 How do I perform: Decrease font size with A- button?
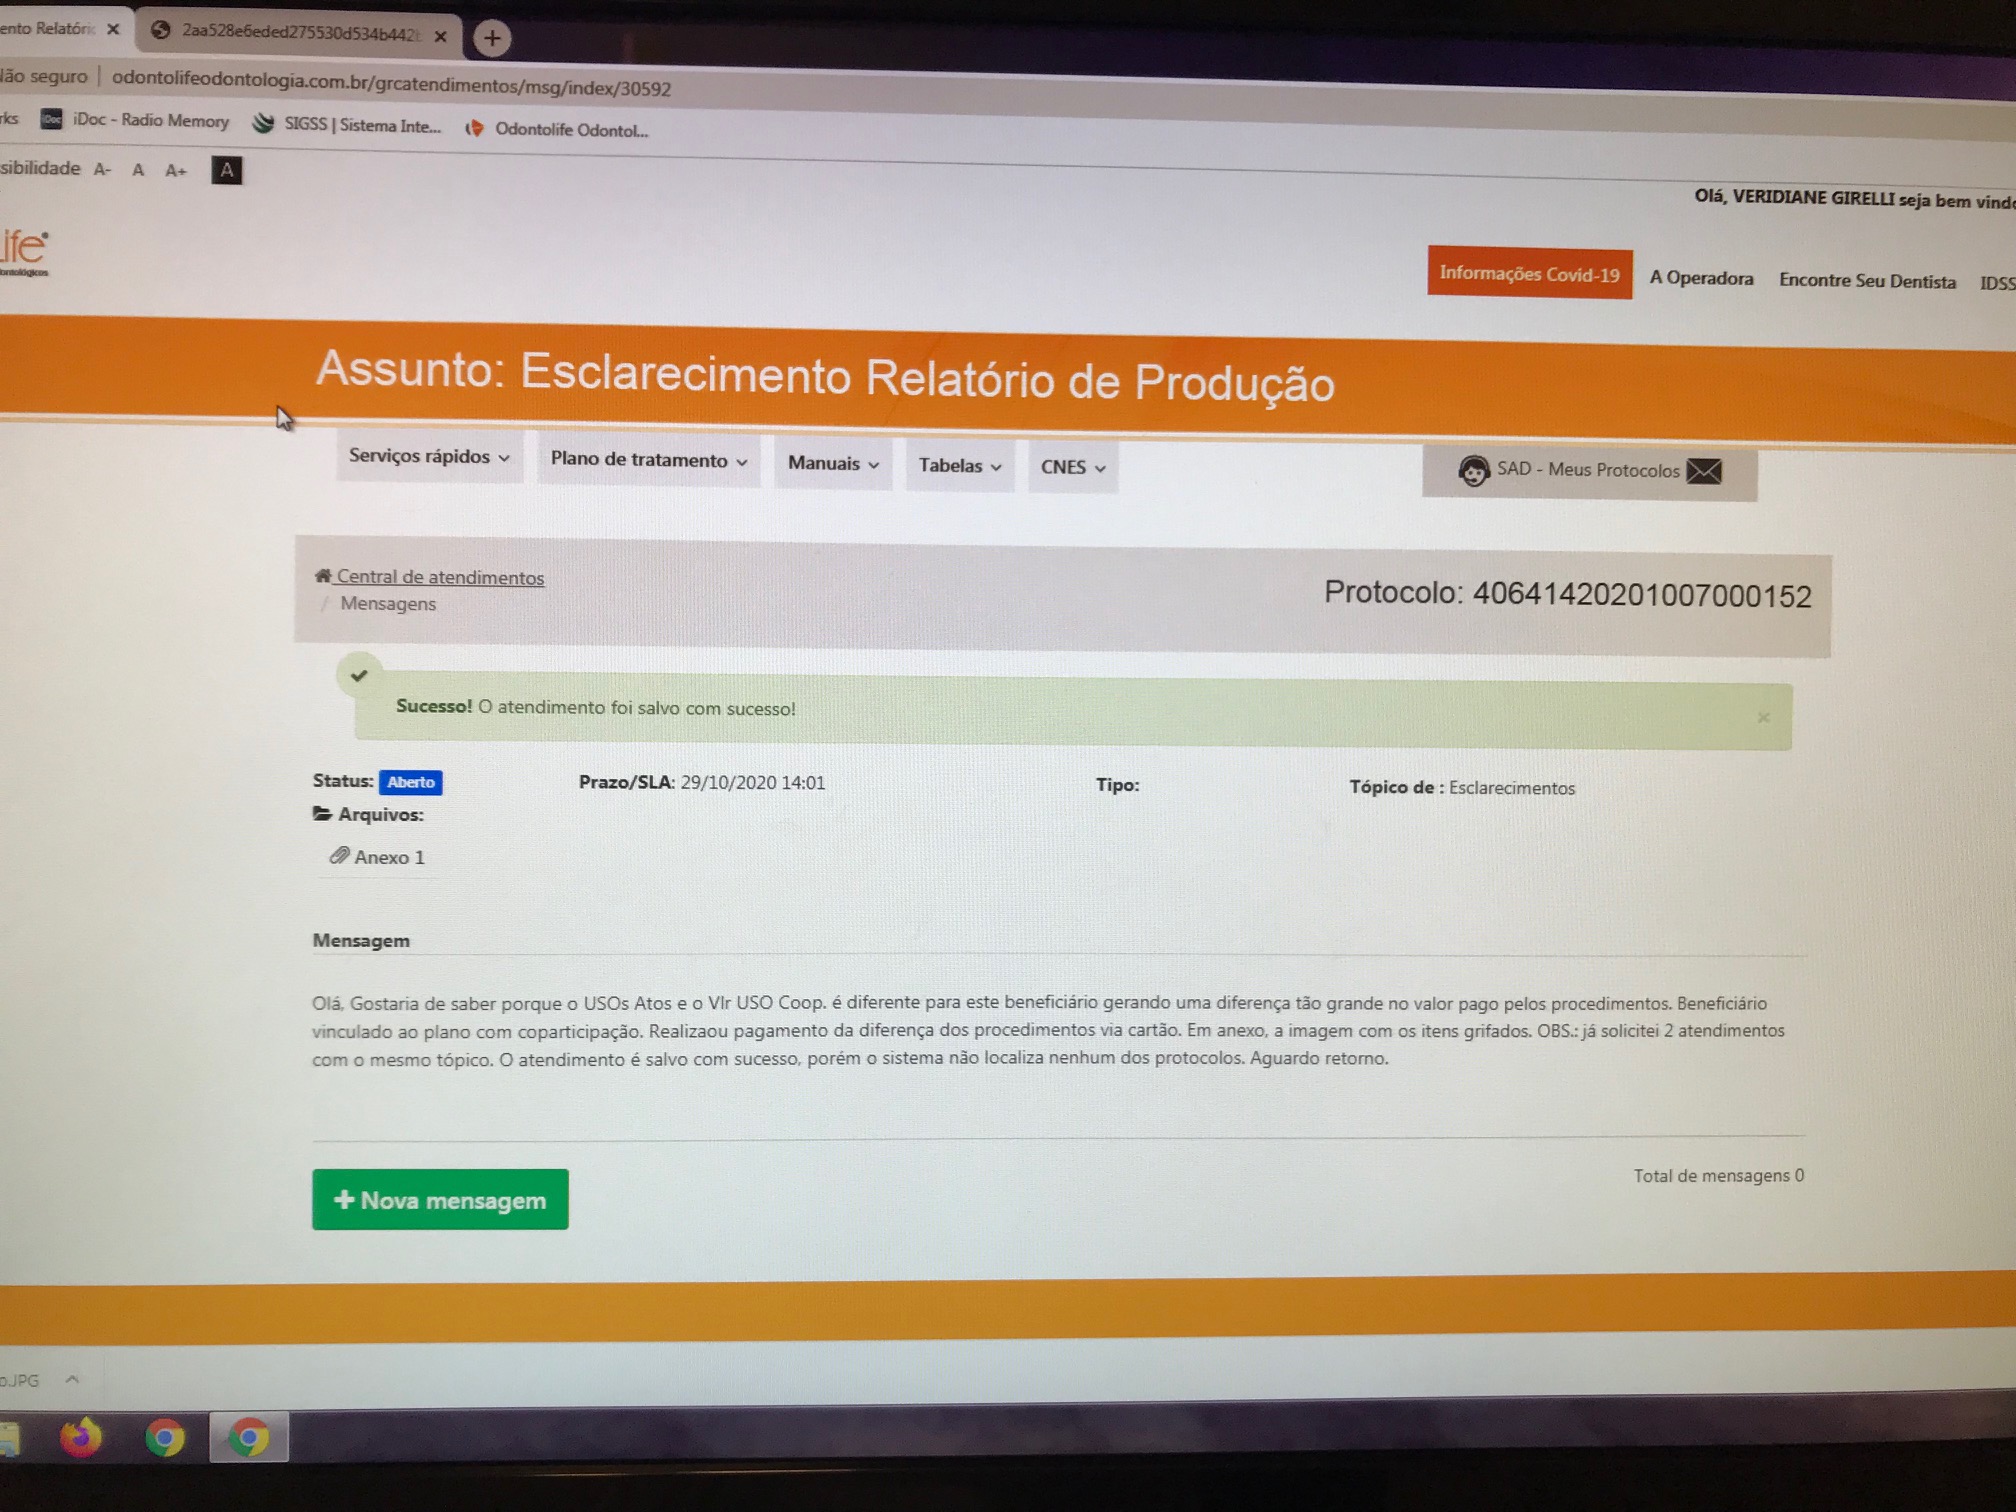(x=102, y=170)
